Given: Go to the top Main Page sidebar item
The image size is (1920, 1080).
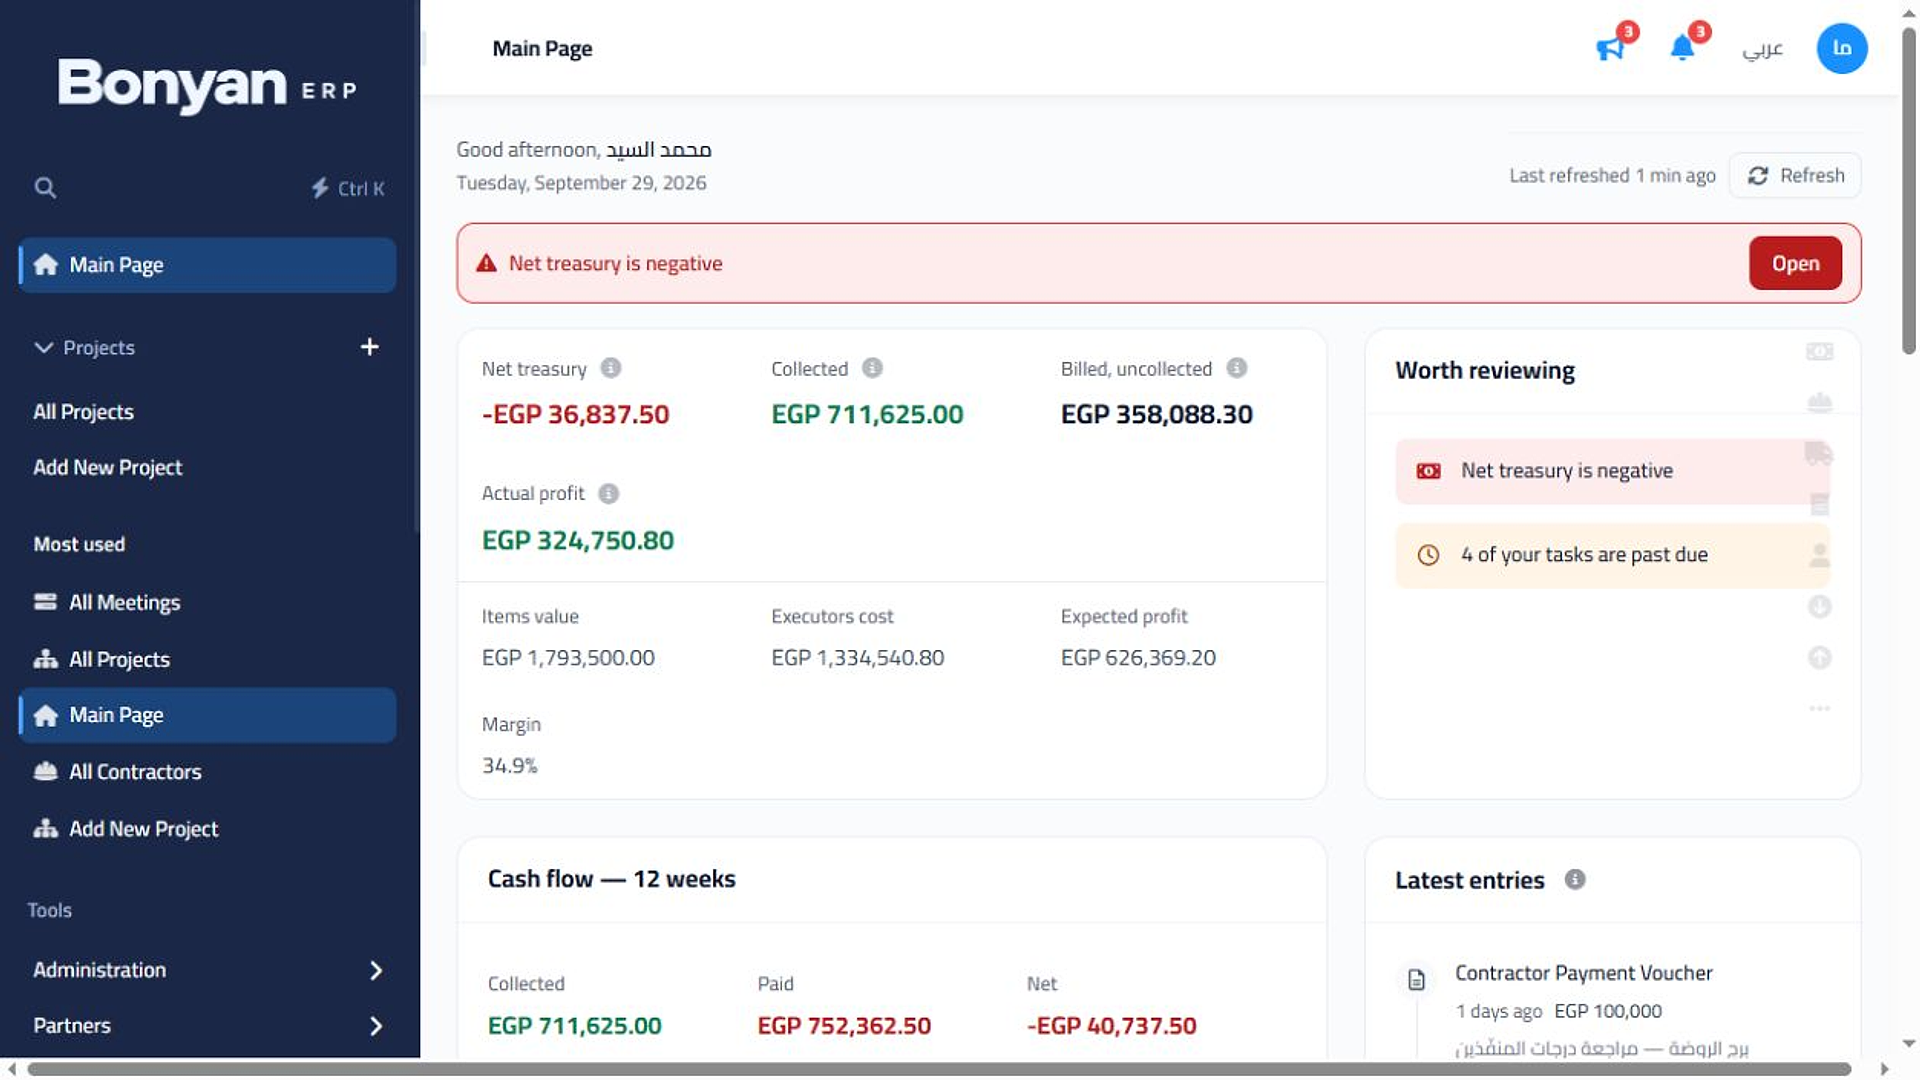Looking at the screenshot, I should click(x=206, y=265).
